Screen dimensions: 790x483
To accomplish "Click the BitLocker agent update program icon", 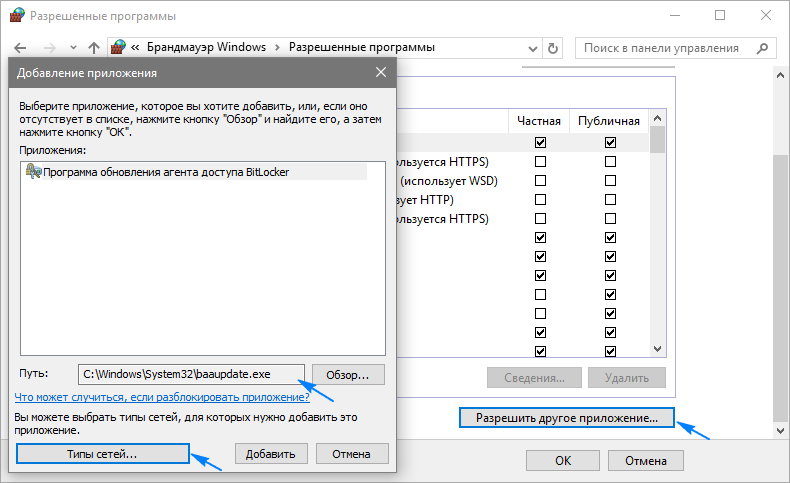I will (x=34, y=171).
